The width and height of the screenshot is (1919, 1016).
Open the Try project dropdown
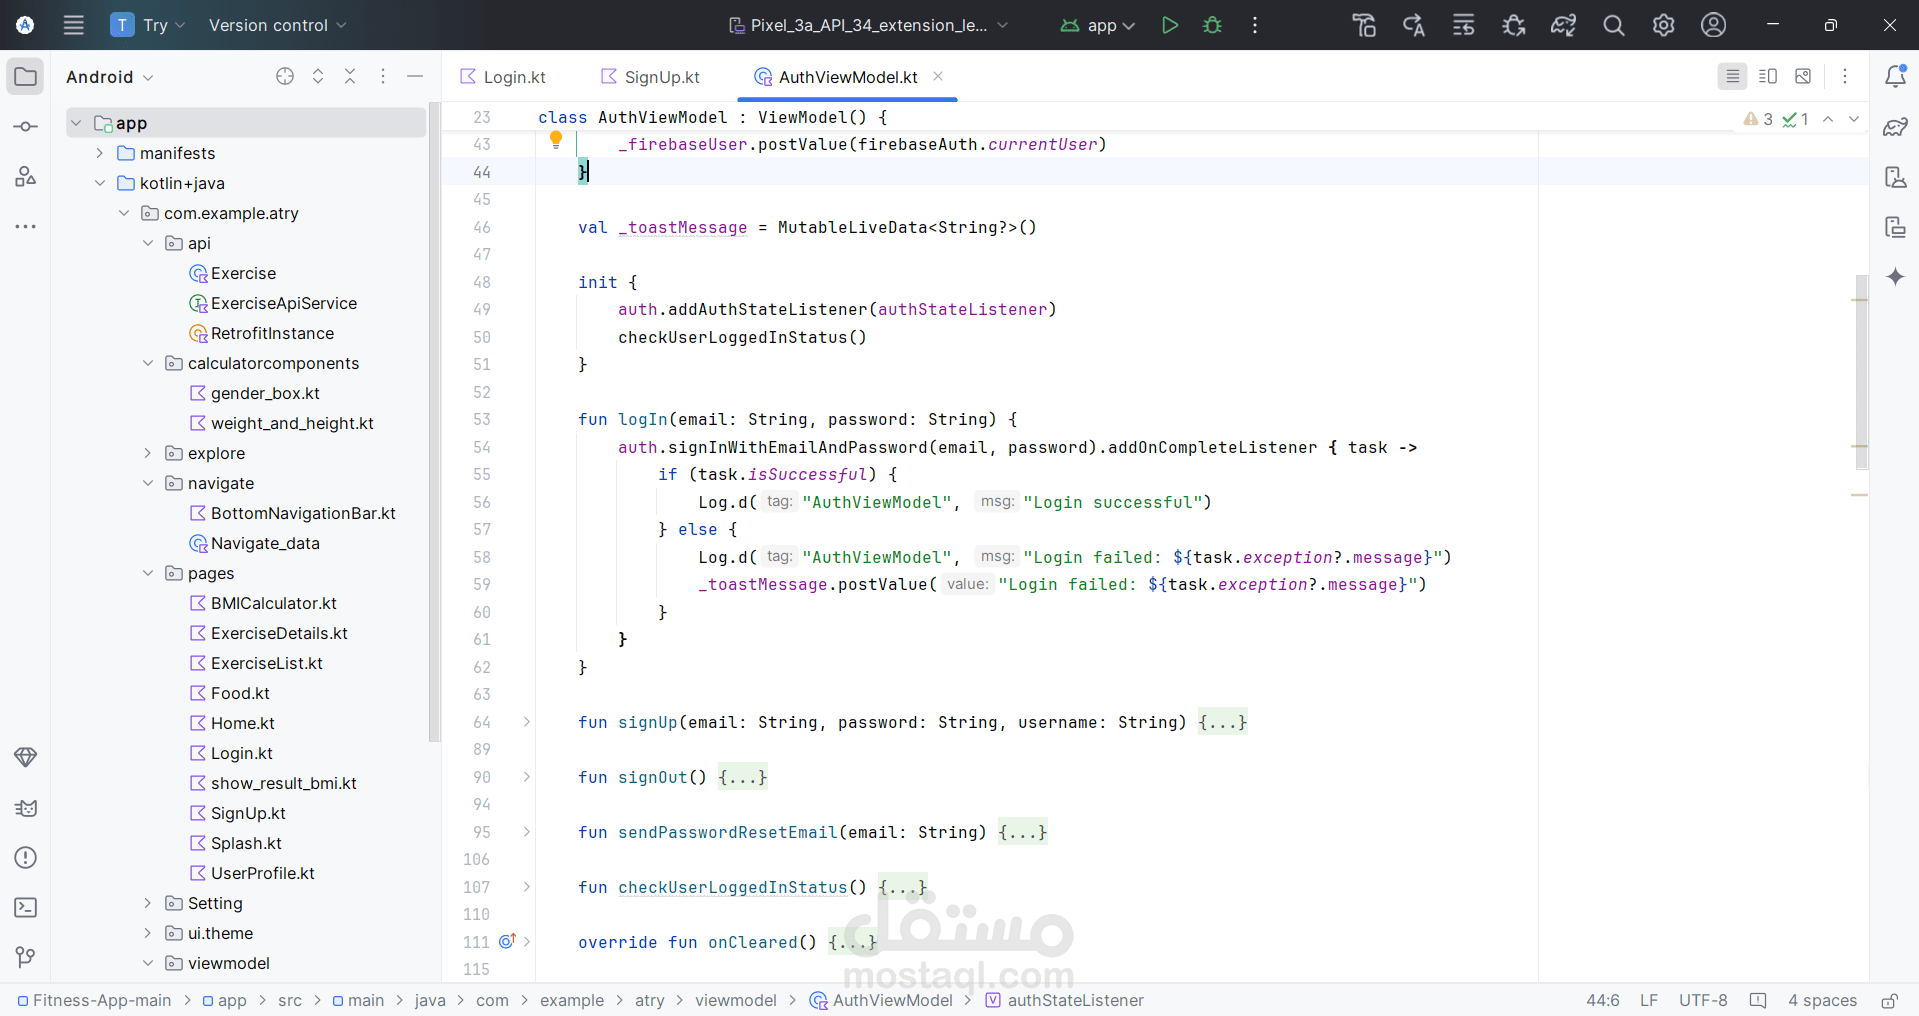tap(148, 25)
